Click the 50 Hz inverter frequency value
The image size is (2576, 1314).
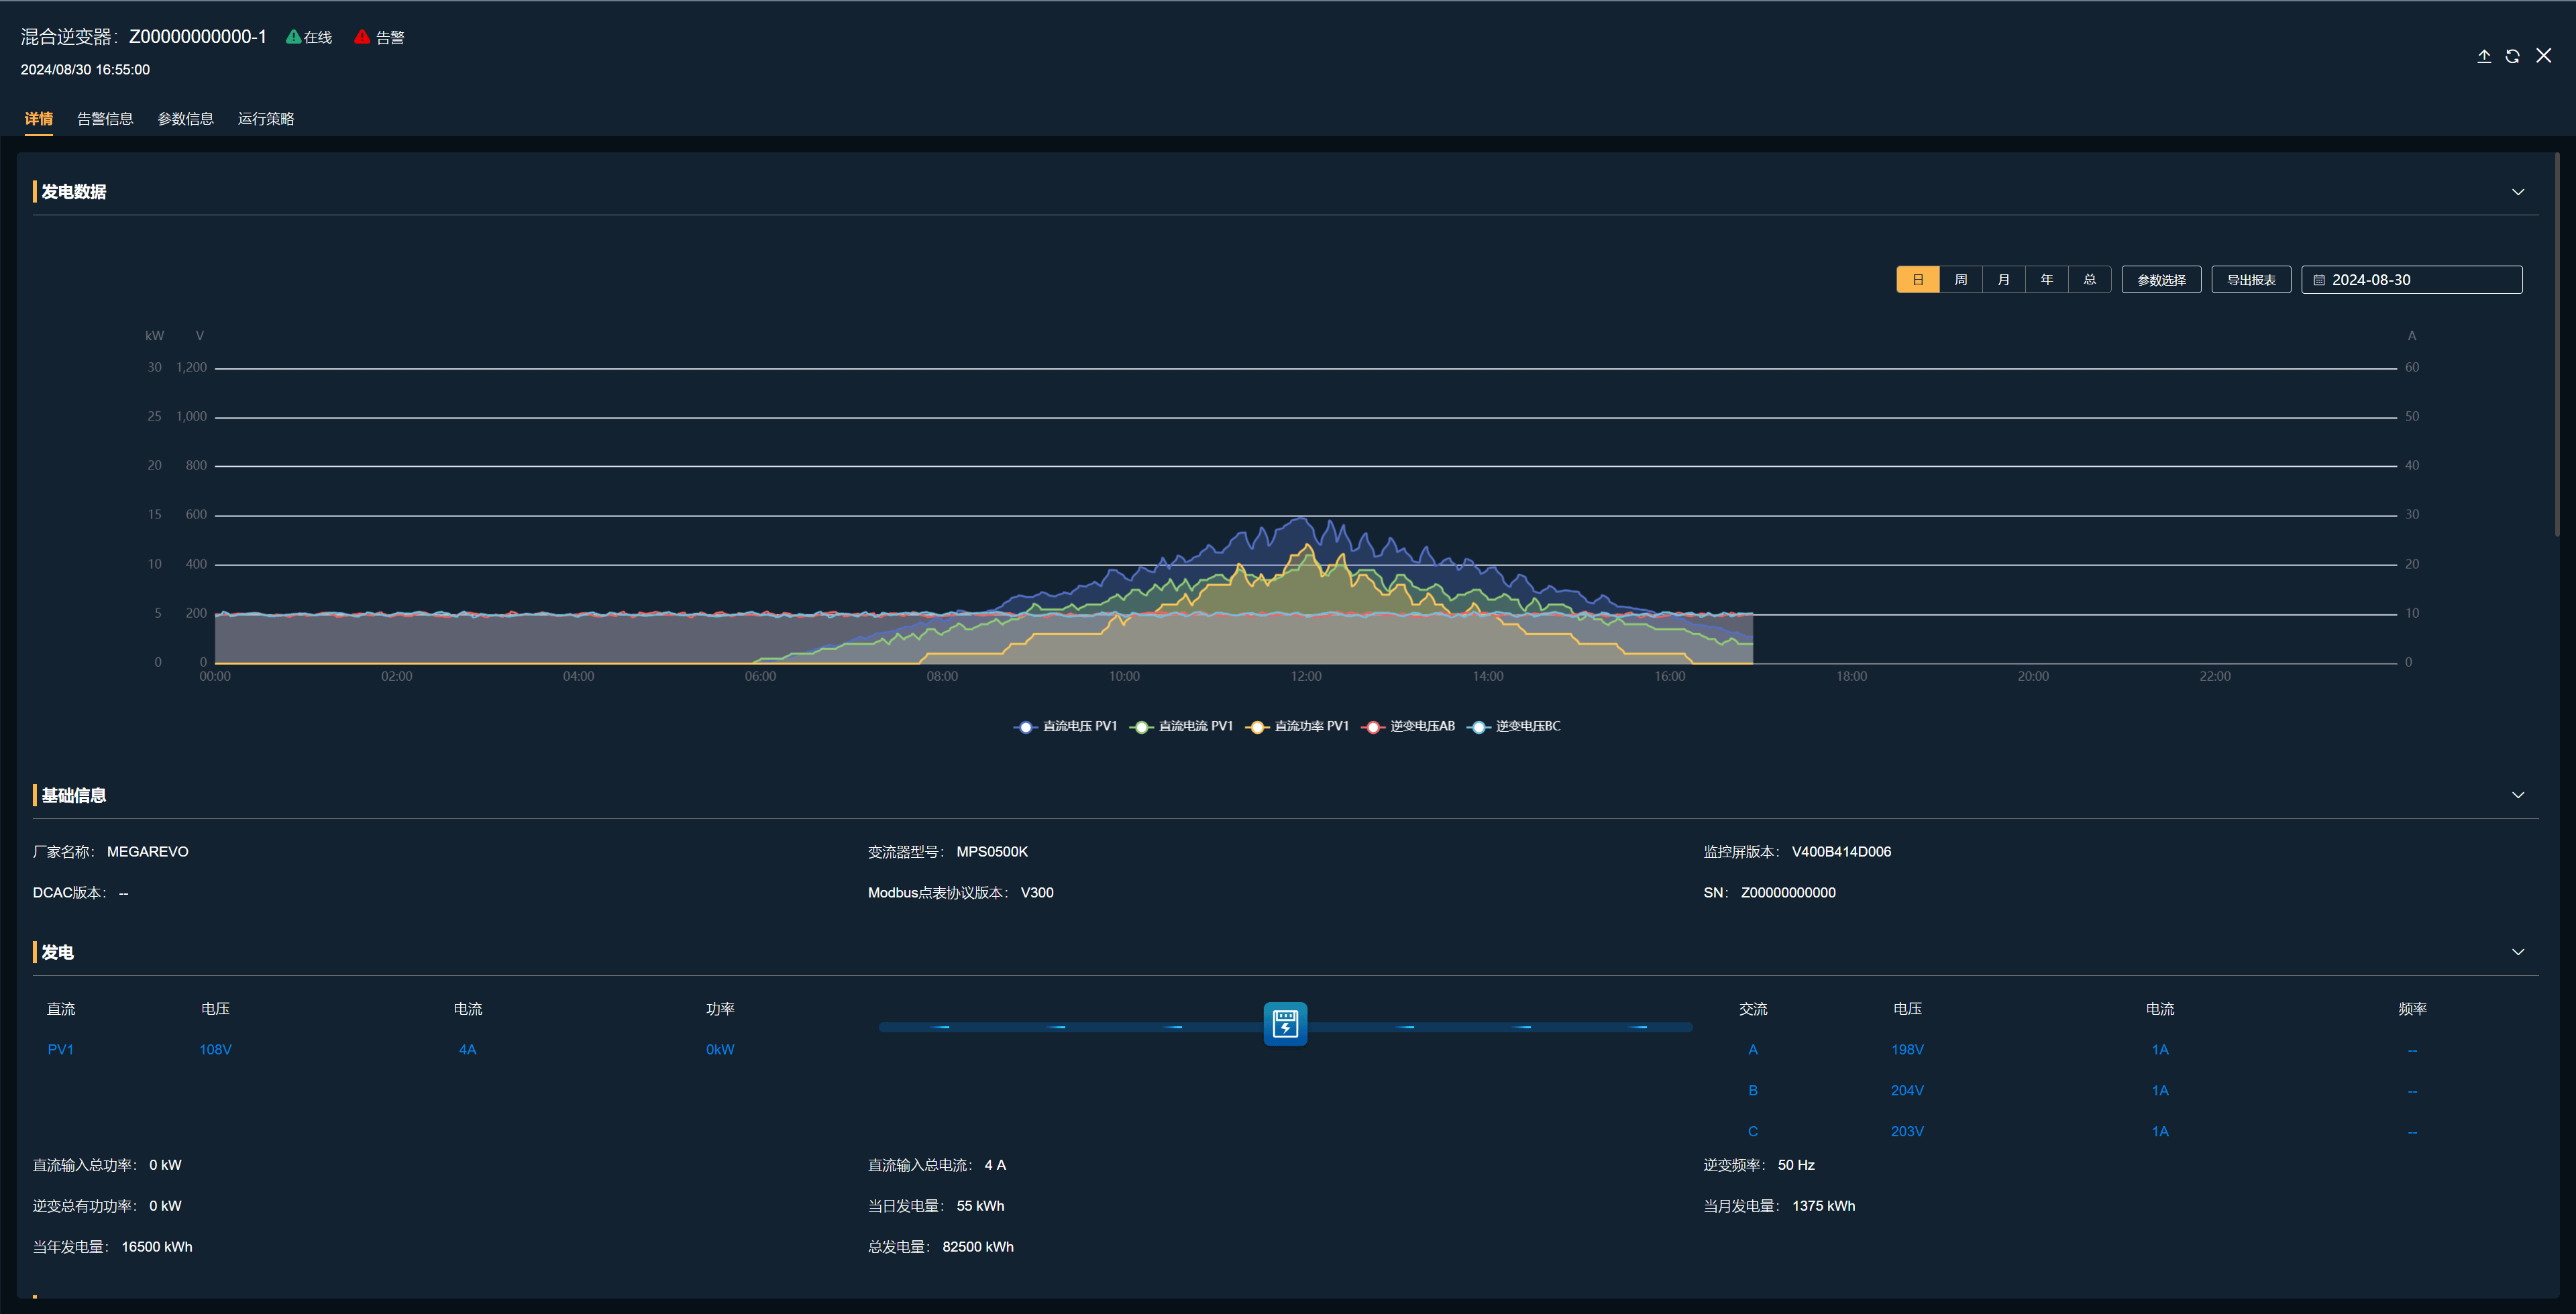(1796, 1165)
